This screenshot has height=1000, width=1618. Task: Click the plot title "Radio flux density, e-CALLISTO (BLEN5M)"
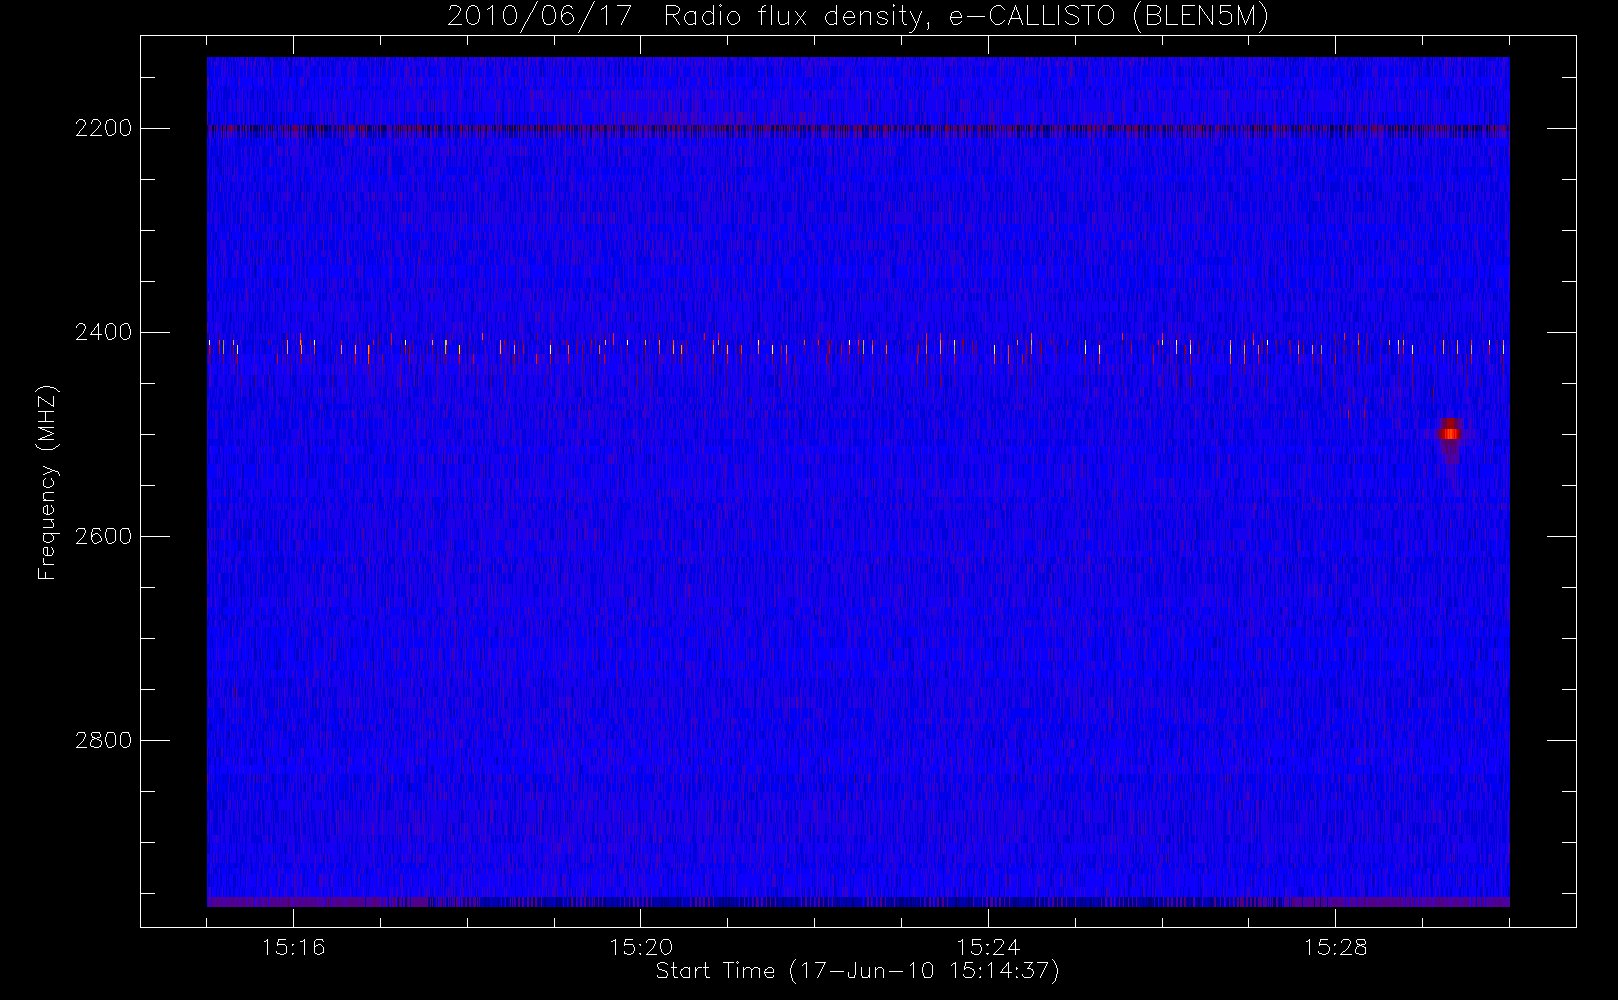coord(966,17)
